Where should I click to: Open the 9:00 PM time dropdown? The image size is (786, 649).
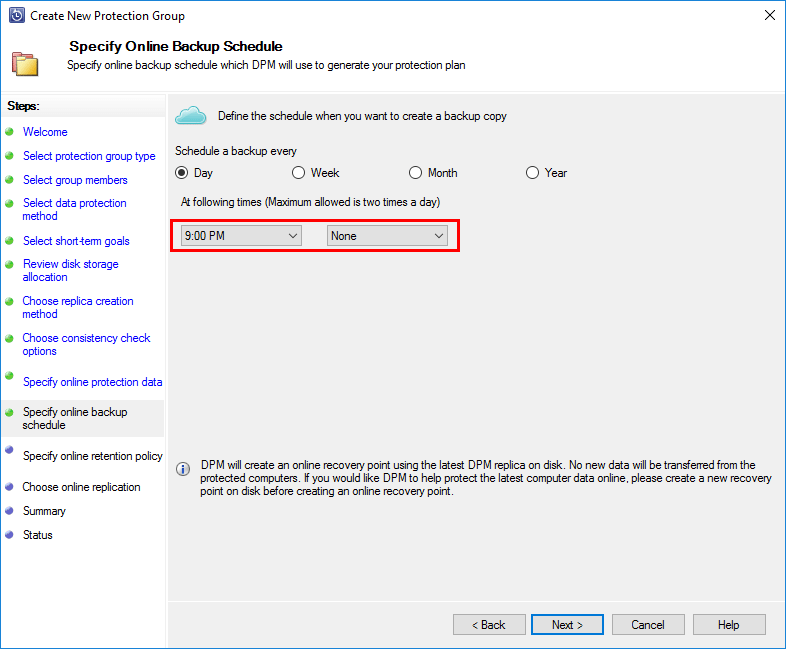(x=241, y=236)
